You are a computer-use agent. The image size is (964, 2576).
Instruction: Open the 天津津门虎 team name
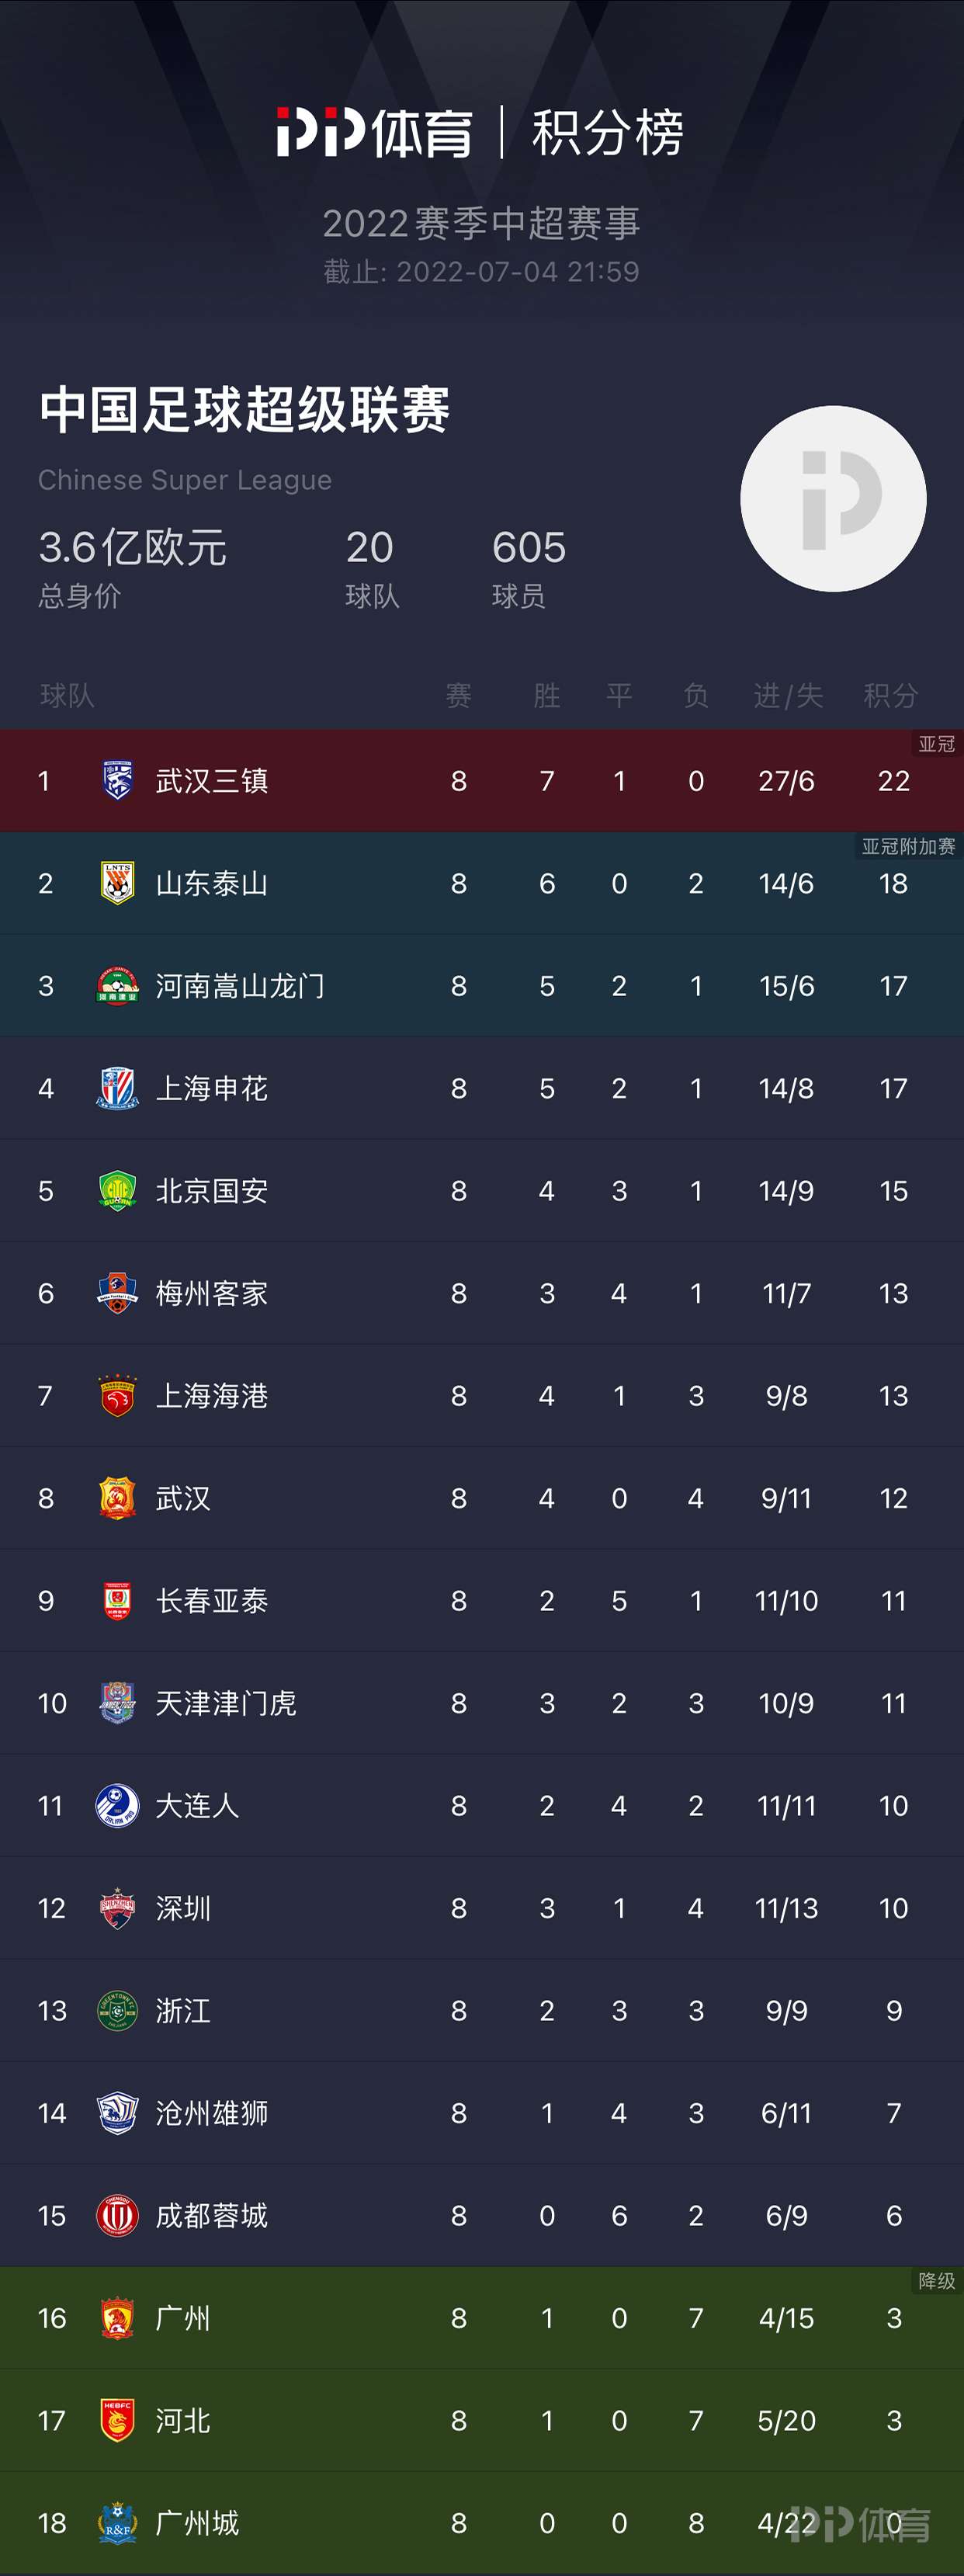tap(226, 1703)
